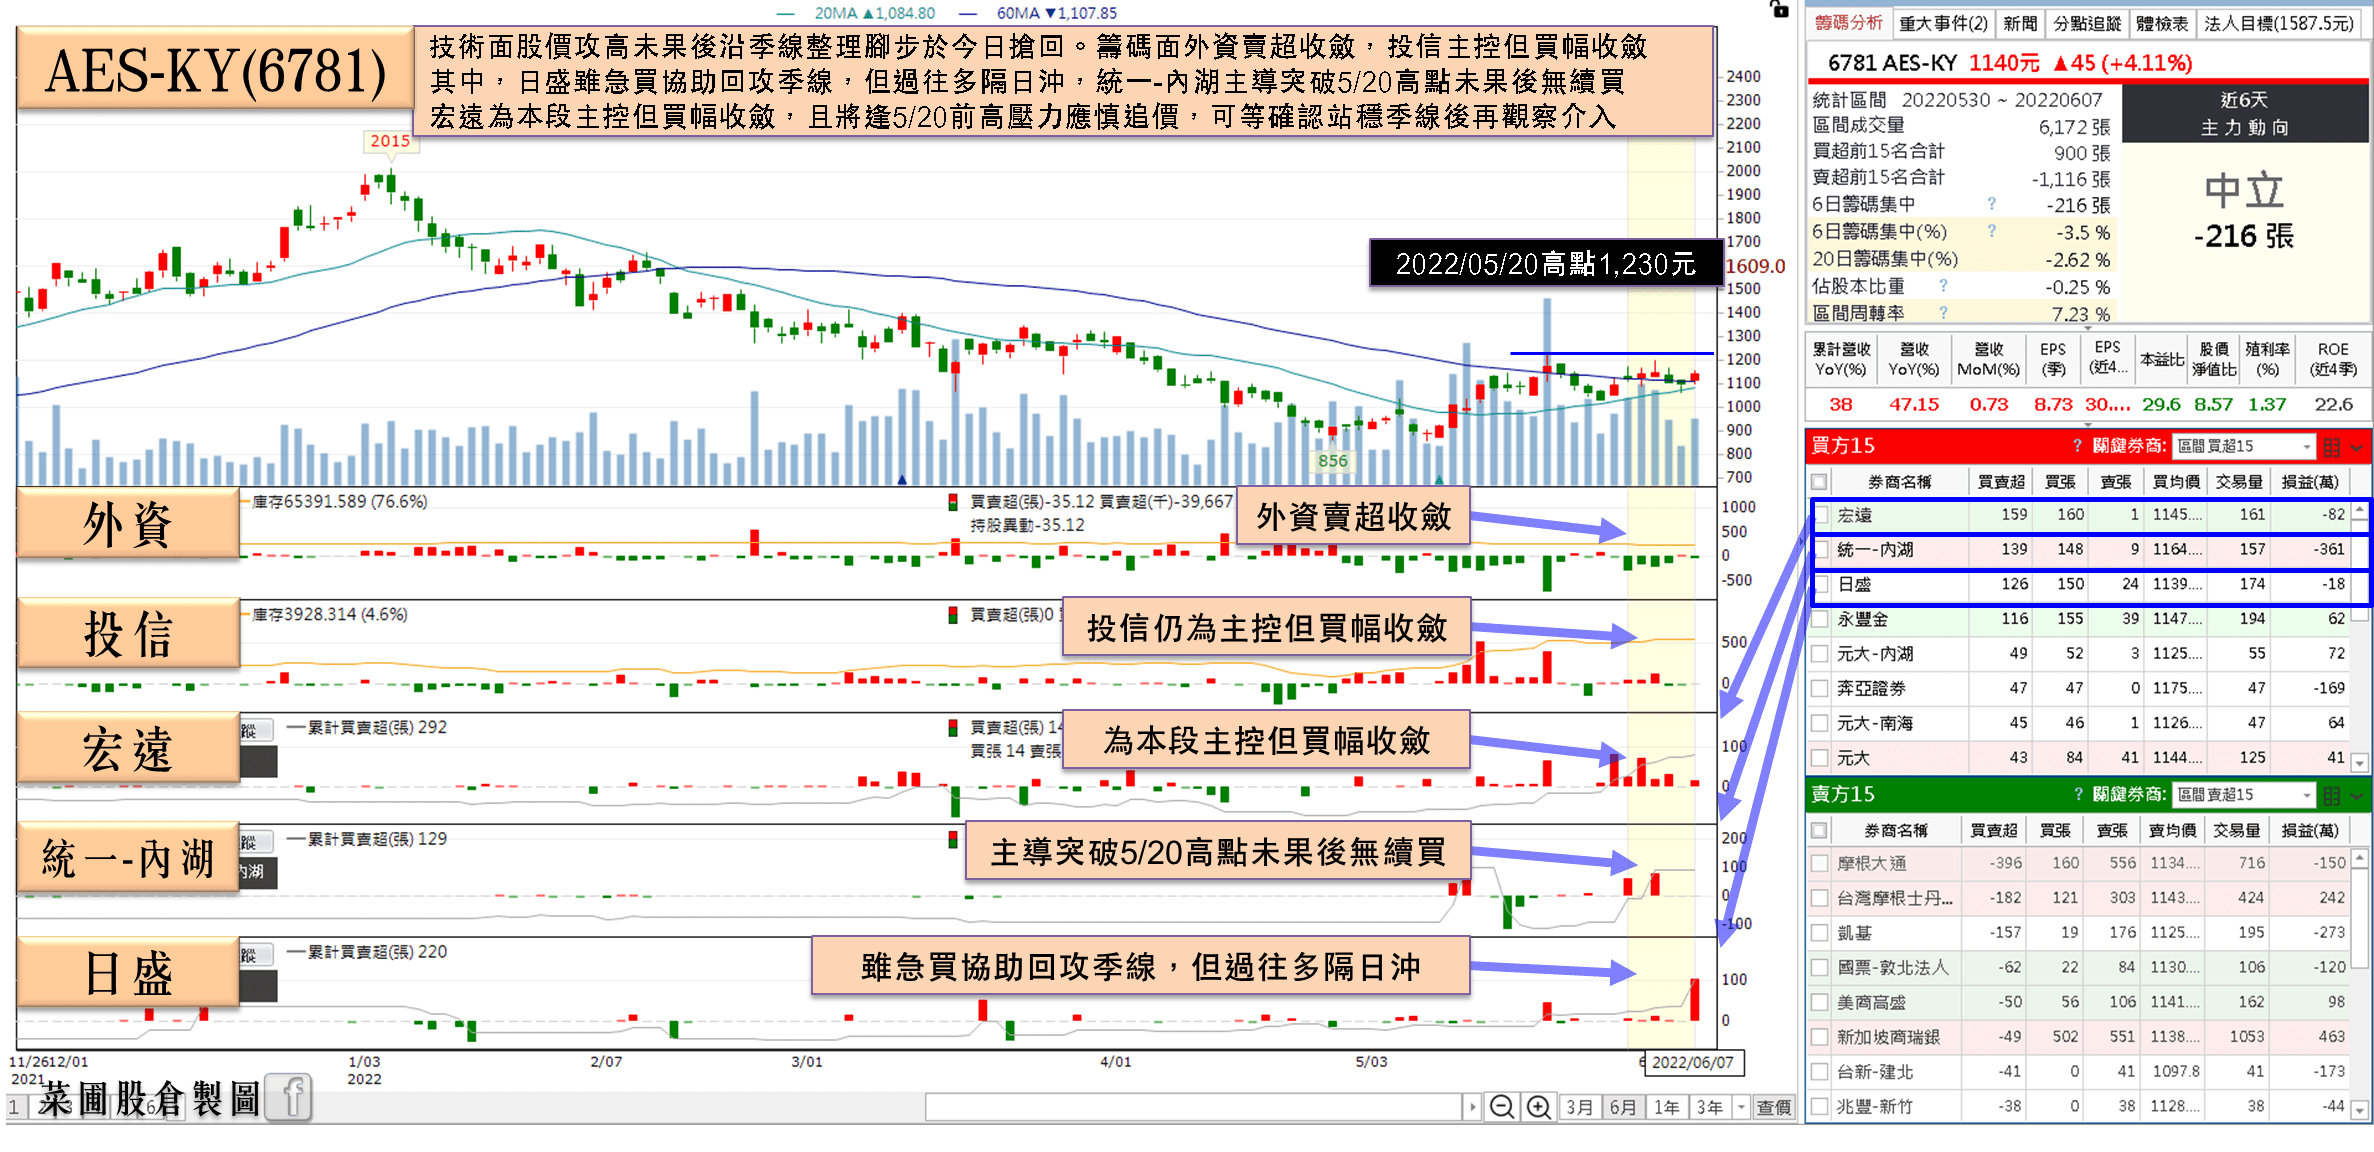Tick the checkbox for 統一-內湖
The width and height of the screenshot is (2374, 1152).
pyautogui.click(x=1820, y=550)
